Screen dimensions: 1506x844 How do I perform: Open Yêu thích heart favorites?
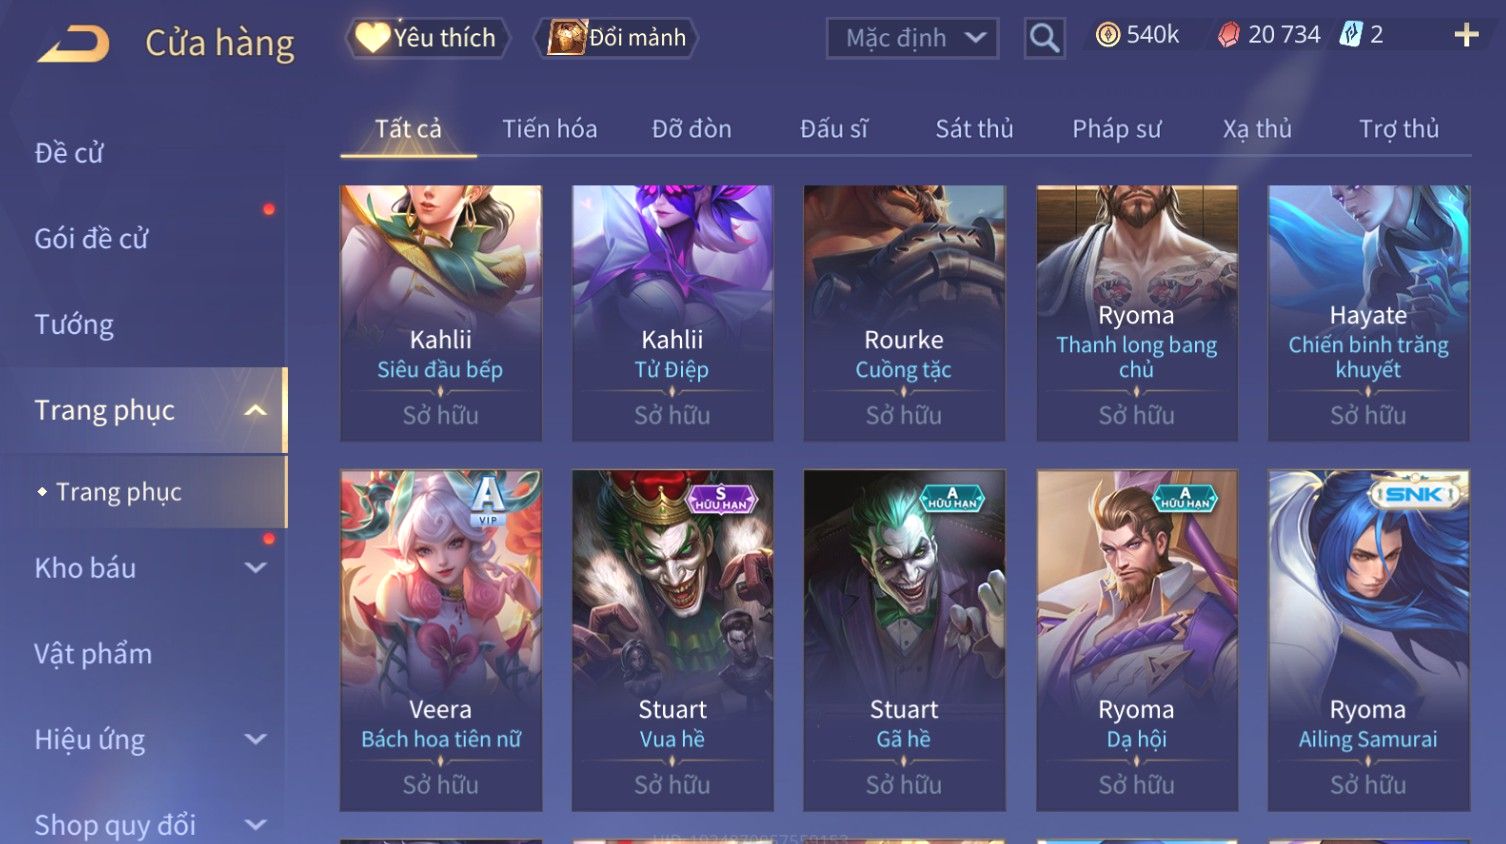click(427, 38)
